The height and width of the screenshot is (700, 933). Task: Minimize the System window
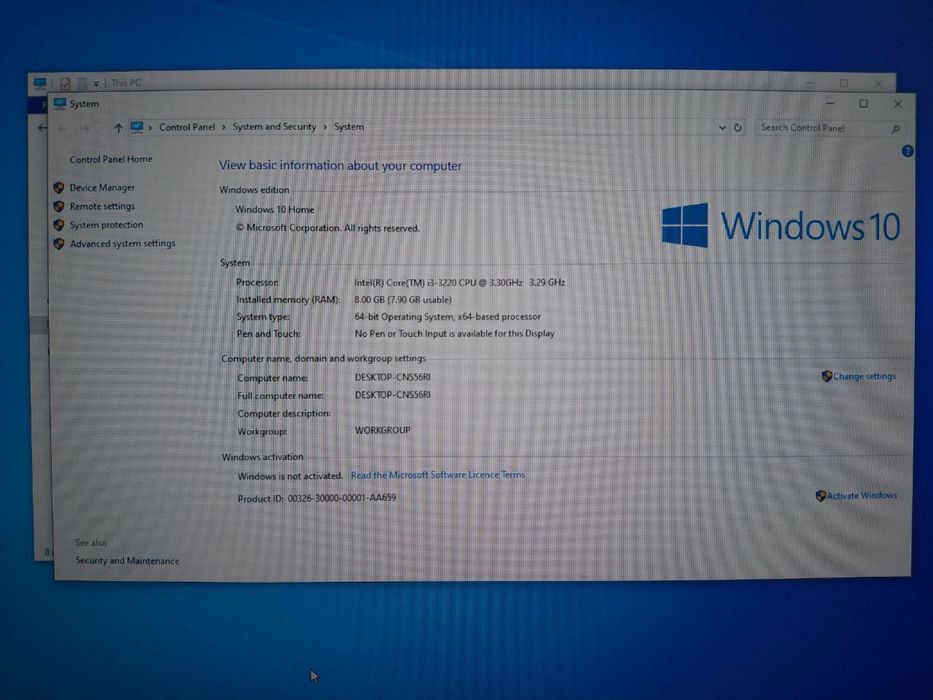[x=830, y=104]
